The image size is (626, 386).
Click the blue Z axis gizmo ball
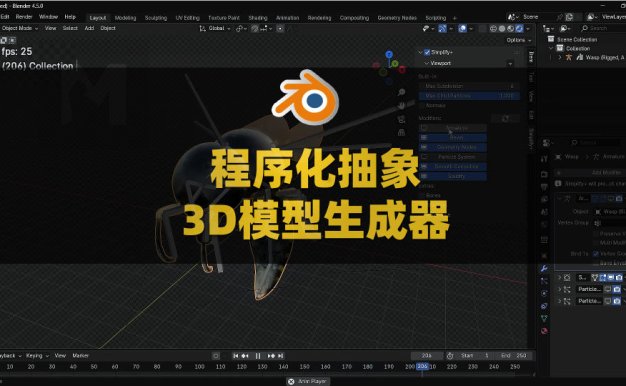pos(389,54)
